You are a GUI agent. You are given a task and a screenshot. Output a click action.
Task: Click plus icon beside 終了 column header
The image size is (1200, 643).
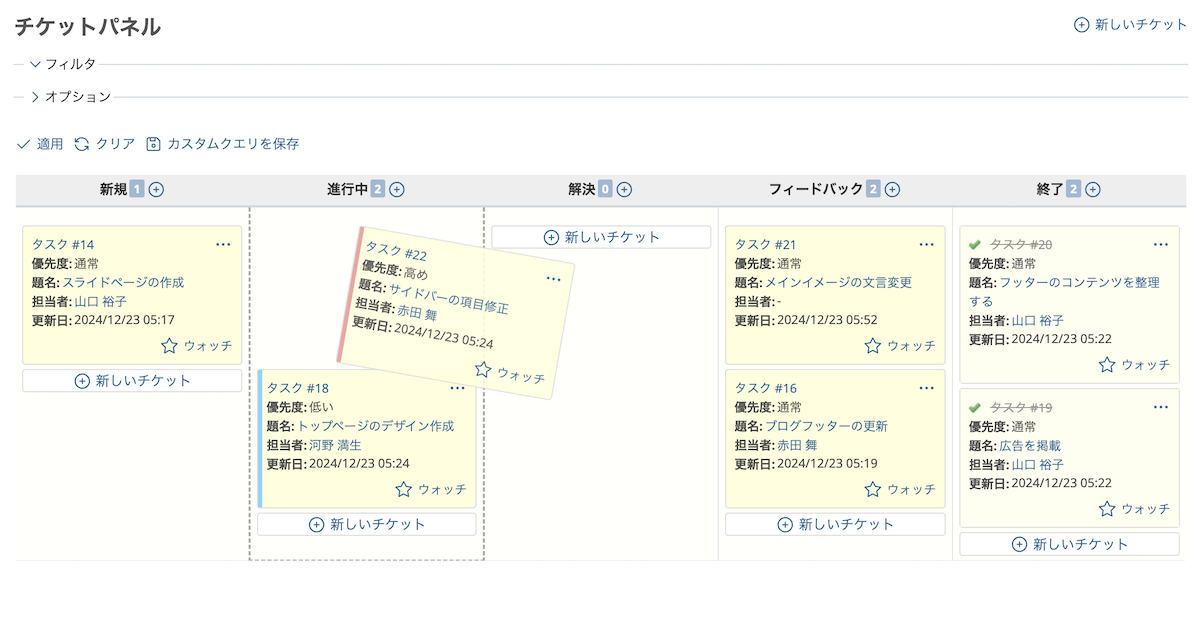tap(1093, 189)
